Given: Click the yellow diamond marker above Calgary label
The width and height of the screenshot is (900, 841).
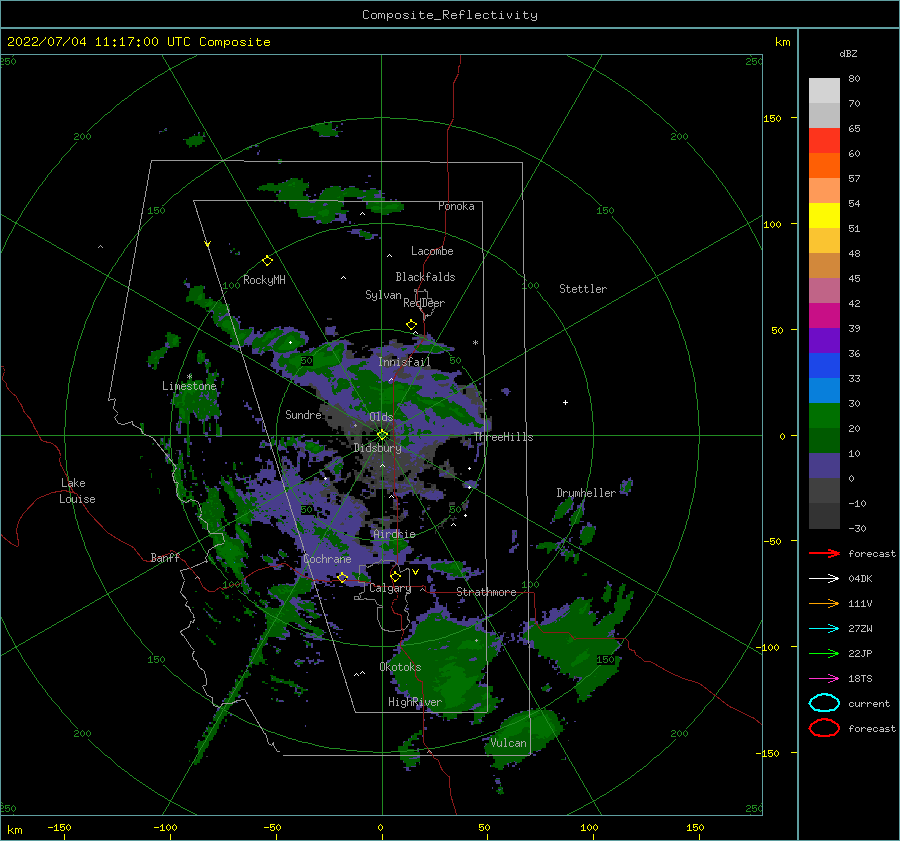Looking at the screenshot, I should click(x=395, y=576).
